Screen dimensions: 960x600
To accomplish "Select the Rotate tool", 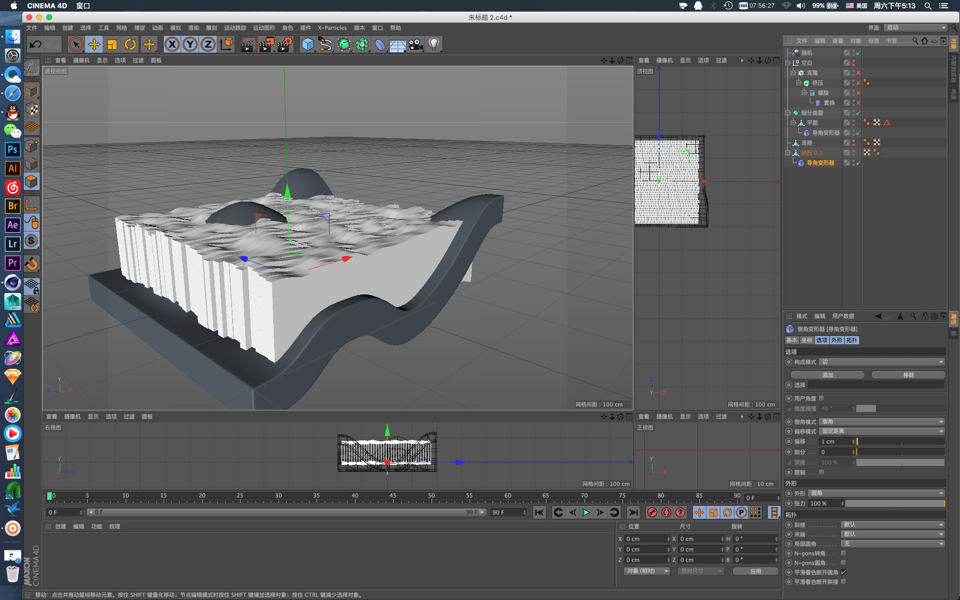I will pyautogui.click(x=130, y=44).
